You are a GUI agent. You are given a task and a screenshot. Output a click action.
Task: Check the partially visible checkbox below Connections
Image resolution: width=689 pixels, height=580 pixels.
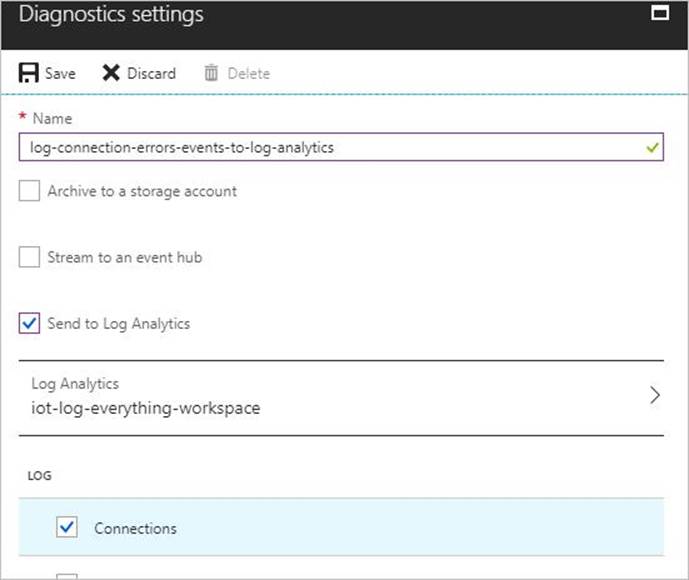point(66,575)
